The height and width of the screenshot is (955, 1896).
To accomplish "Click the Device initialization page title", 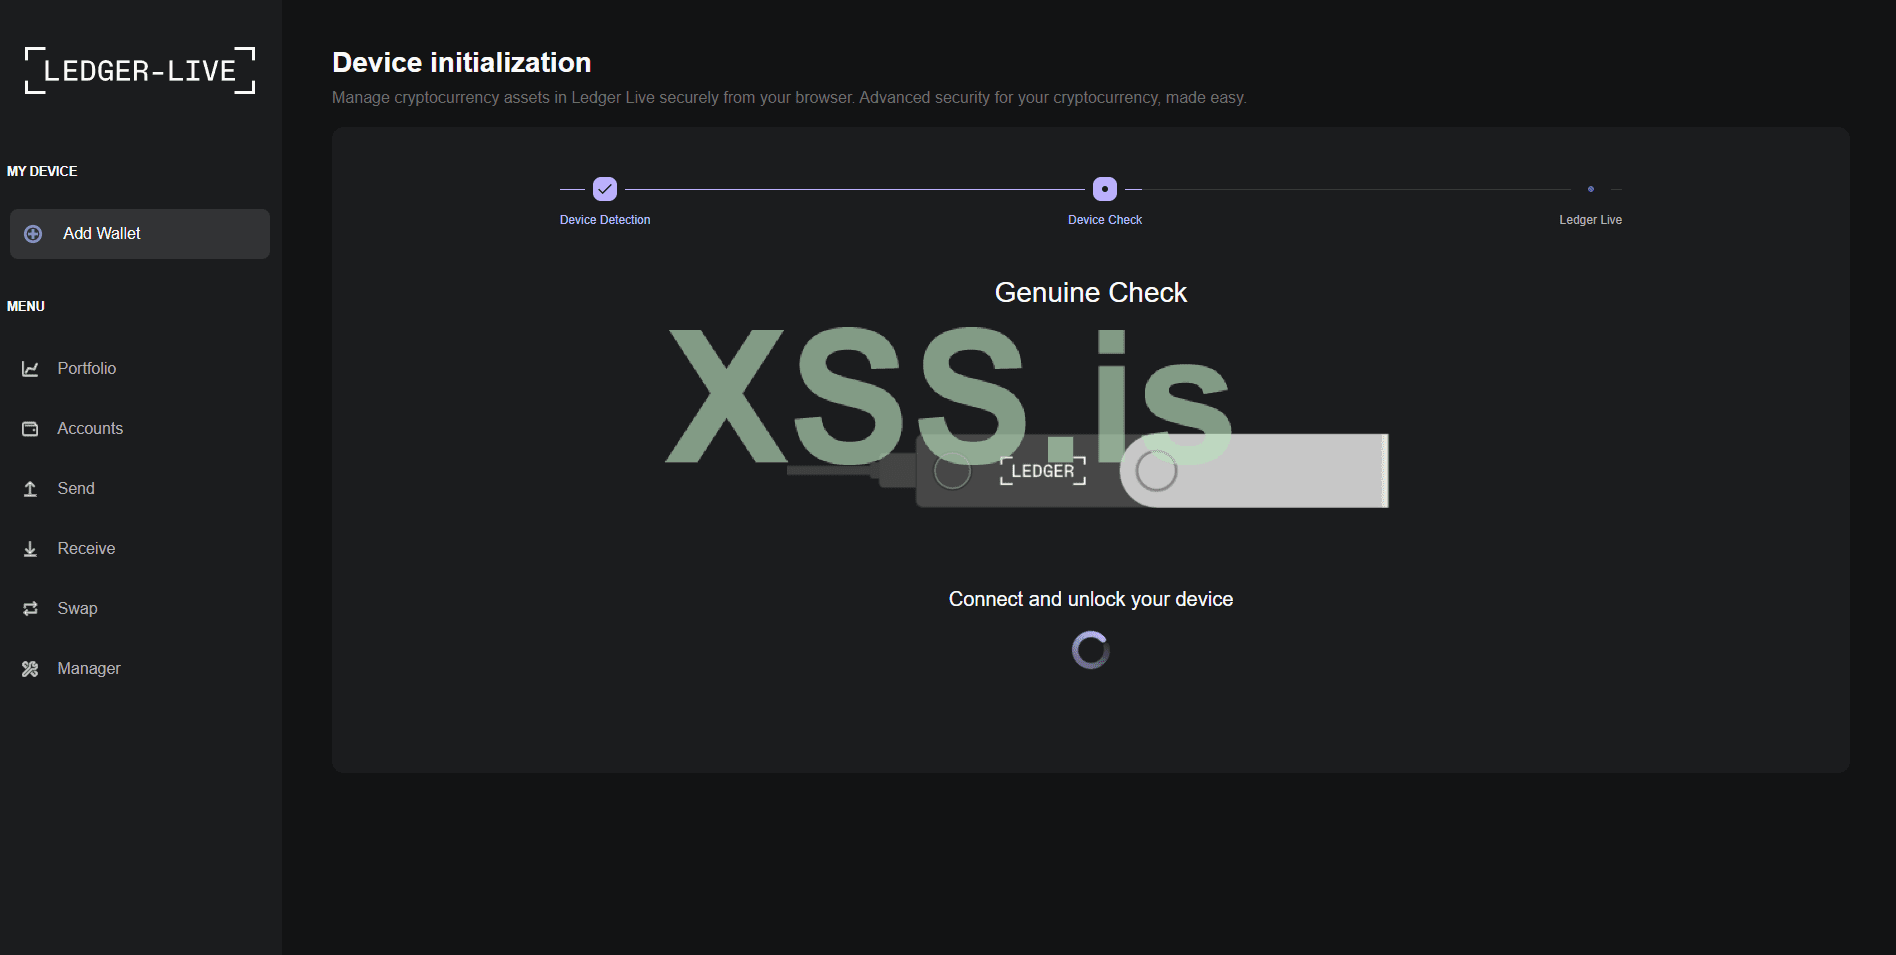I will click(x=462, y=63).
